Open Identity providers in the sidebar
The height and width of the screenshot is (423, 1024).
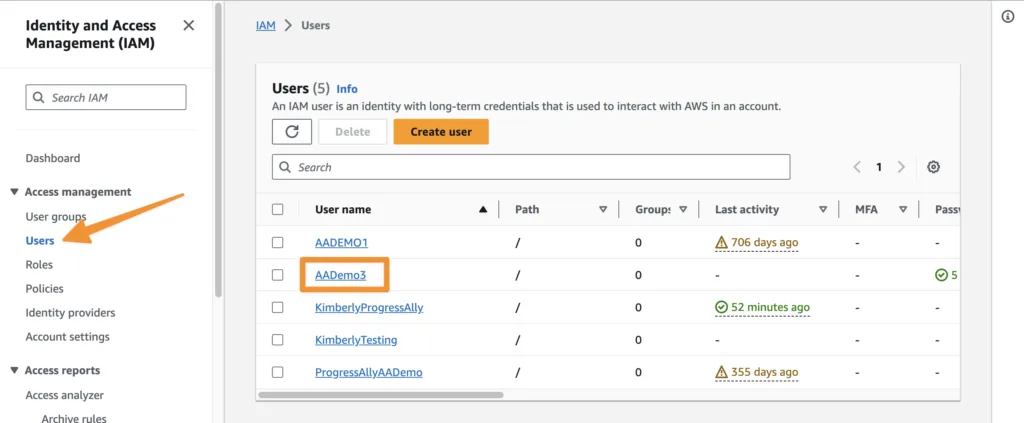tap(70, 313)
